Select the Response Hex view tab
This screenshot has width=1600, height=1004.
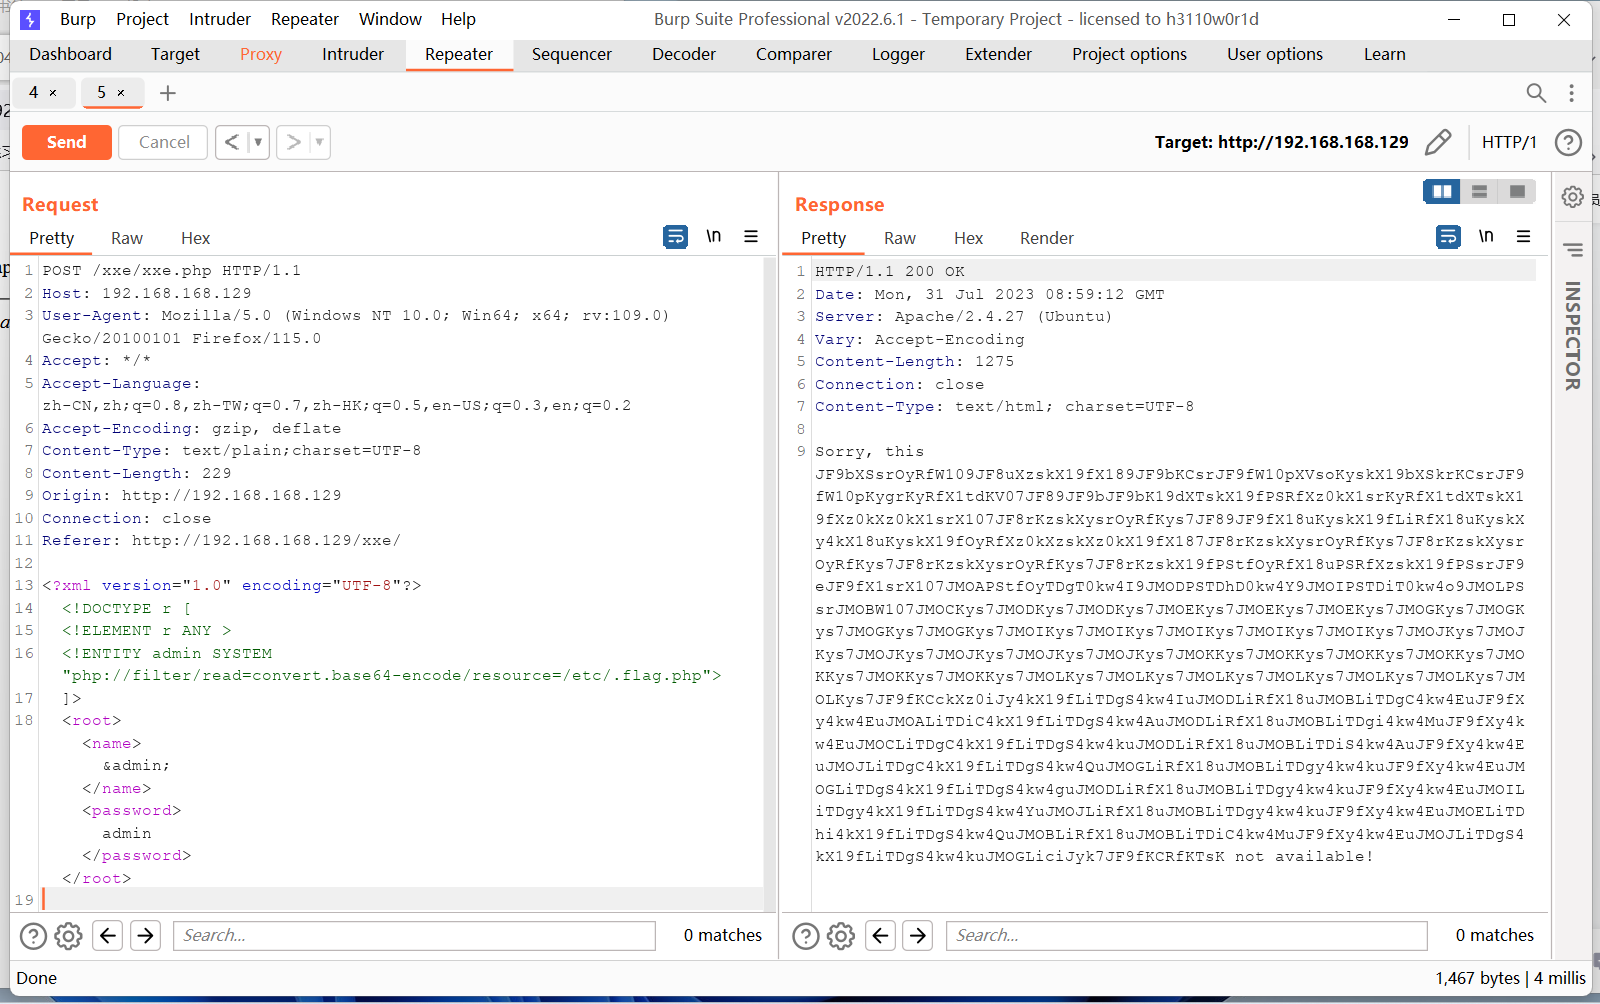tap(969, 238)
